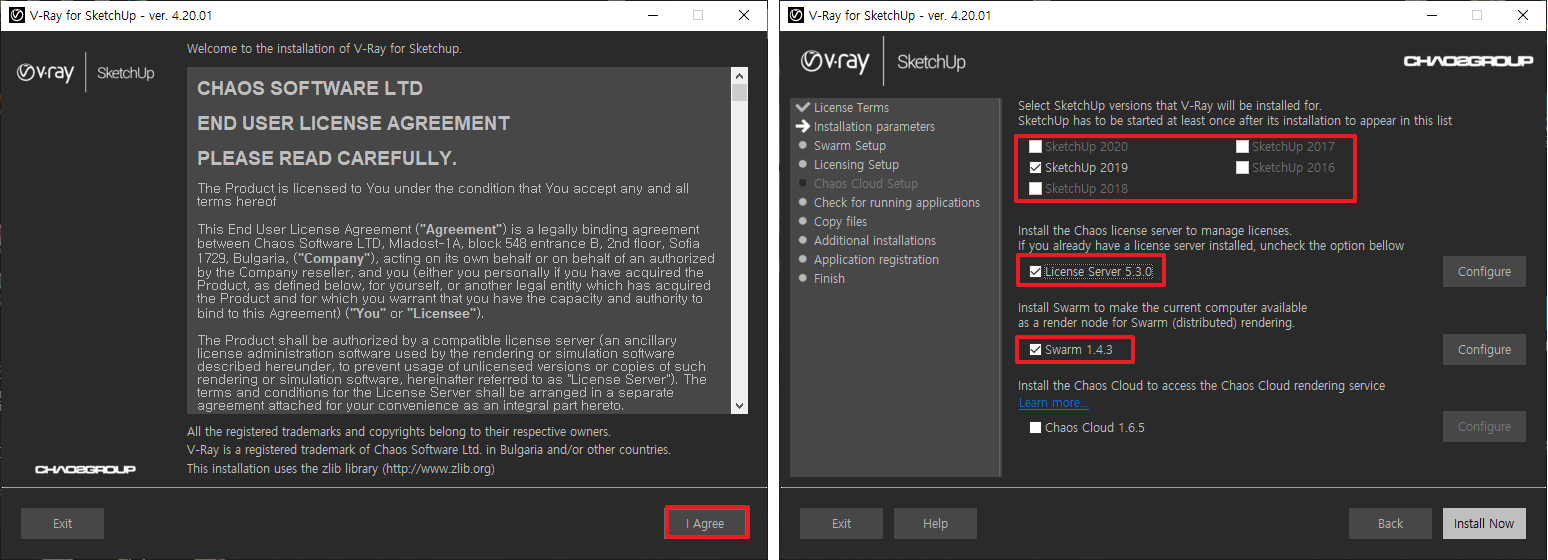Minimize the right V-Ray installer window
Viewport: 1548px width, 560px height.
(1431, 15)
